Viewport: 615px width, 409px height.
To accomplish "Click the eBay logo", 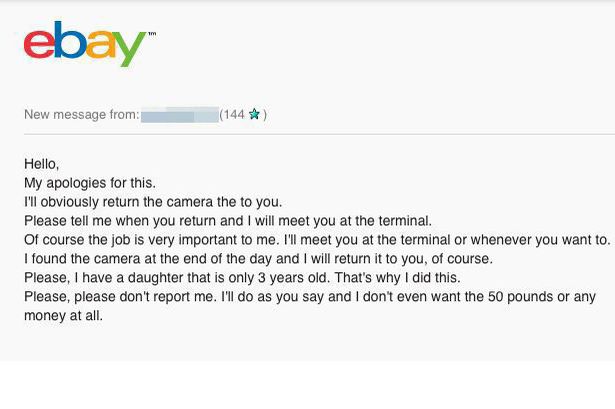I will [89, 44].
